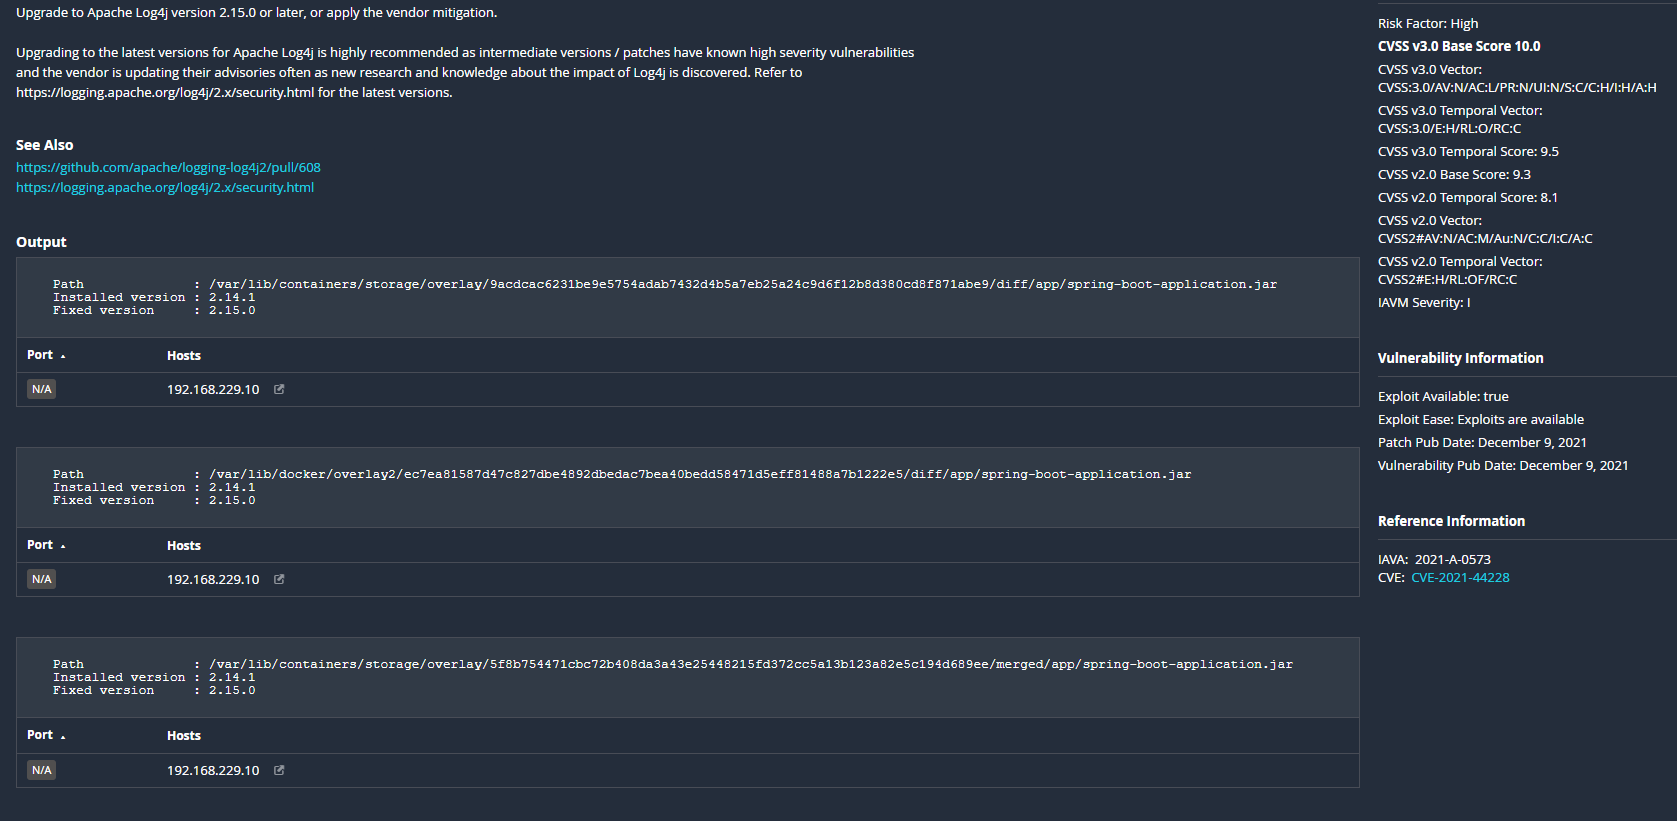
Task: Open the GitHub pull request 608 link
Action: (167, 167)
